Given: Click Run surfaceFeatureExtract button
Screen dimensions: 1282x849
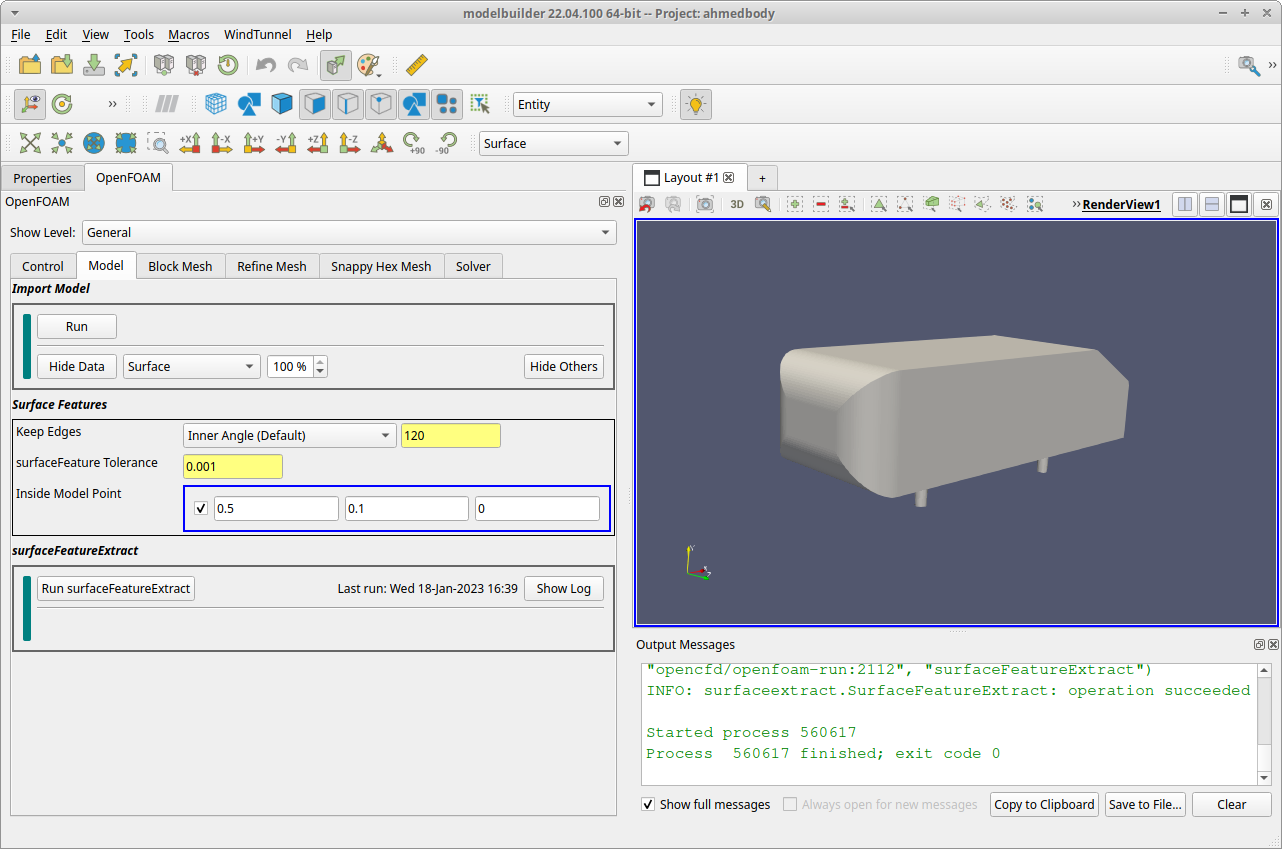Looking at the screenshot, I should click(116, 588).
